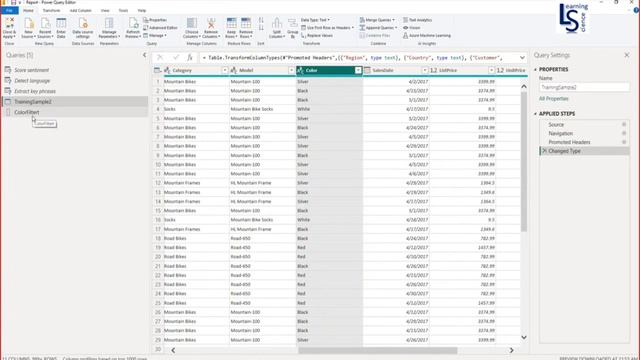The image size is (640, 360).
Task: Collapse the PROPERTIES section
Action: pyautogui.click(x=535, y=70)
